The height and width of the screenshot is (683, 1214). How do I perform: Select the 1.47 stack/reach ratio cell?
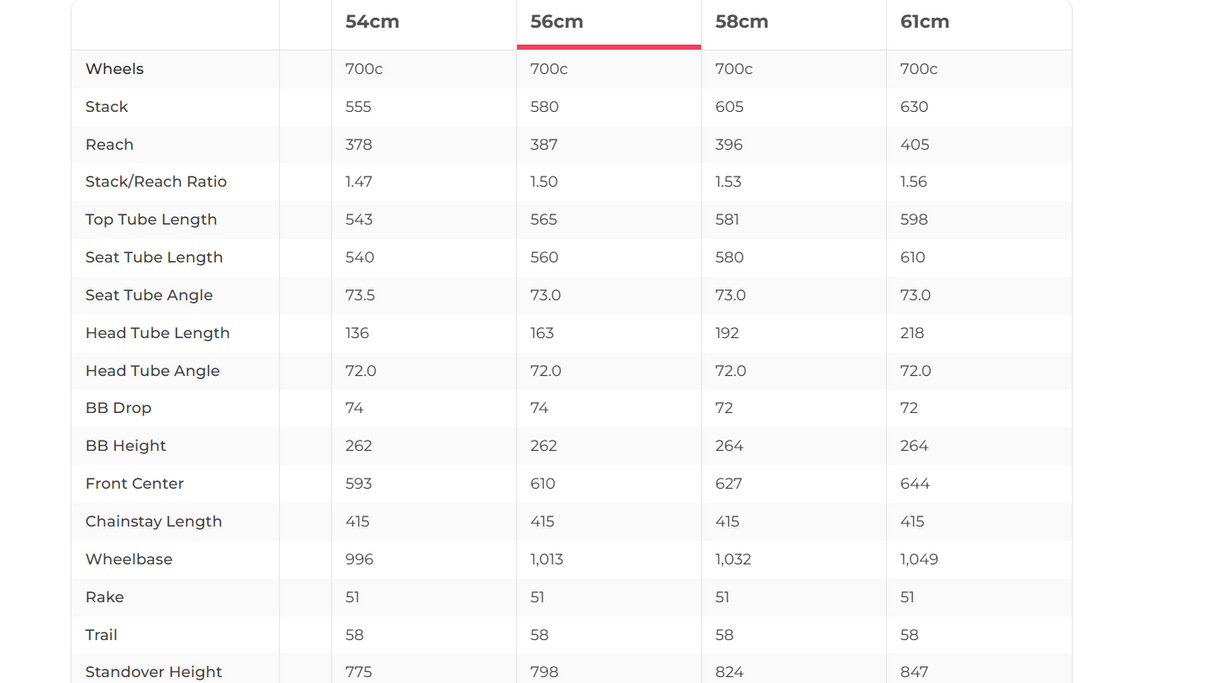359,182
